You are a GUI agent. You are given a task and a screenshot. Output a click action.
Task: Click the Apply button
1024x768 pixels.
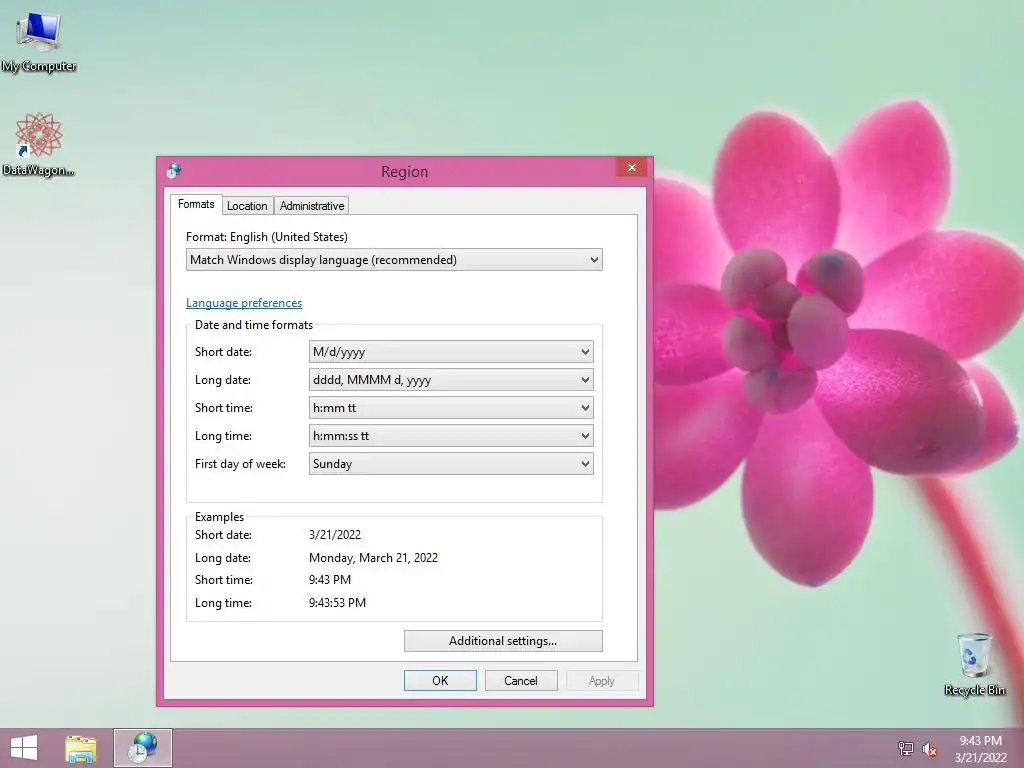(601, 680)
